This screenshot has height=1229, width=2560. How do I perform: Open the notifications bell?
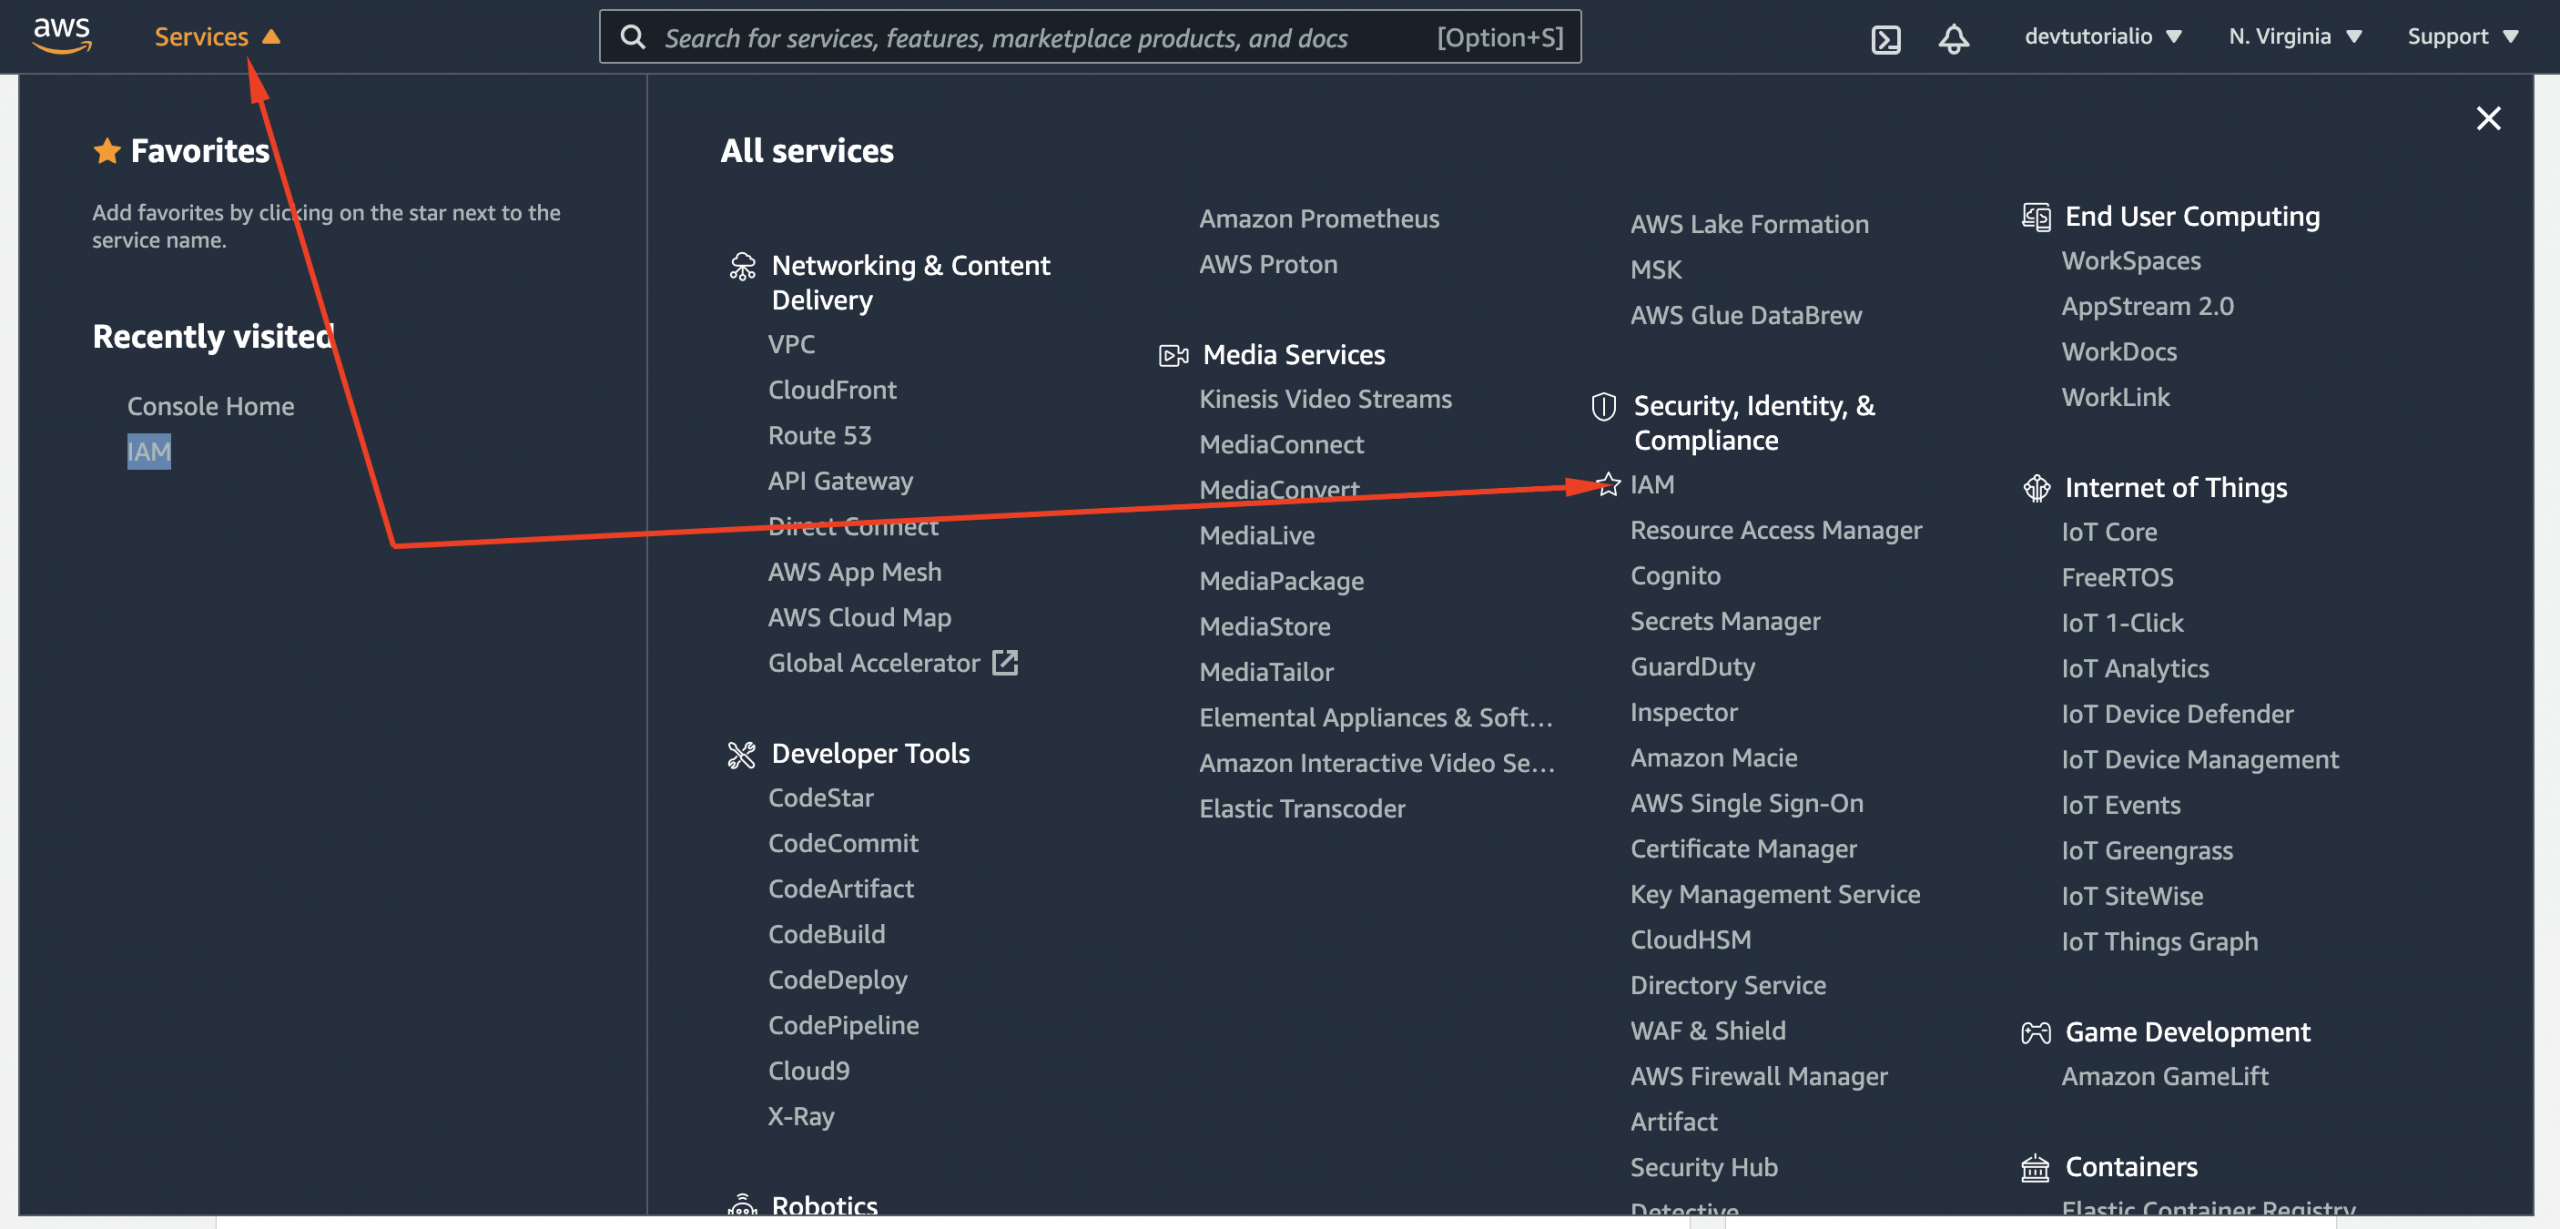(x=1953, y=38)
